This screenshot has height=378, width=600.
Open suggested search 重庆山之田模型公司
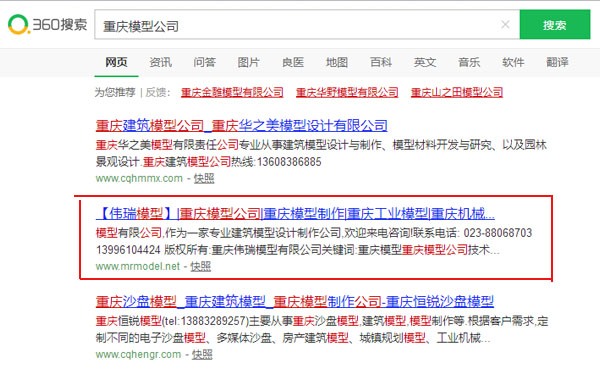457,92
